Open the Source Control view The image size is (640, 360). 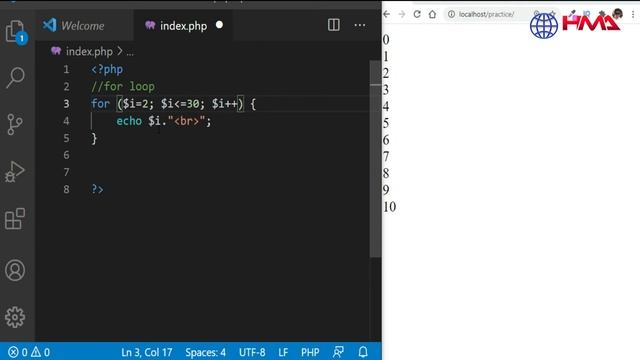[x=15, y=124]
